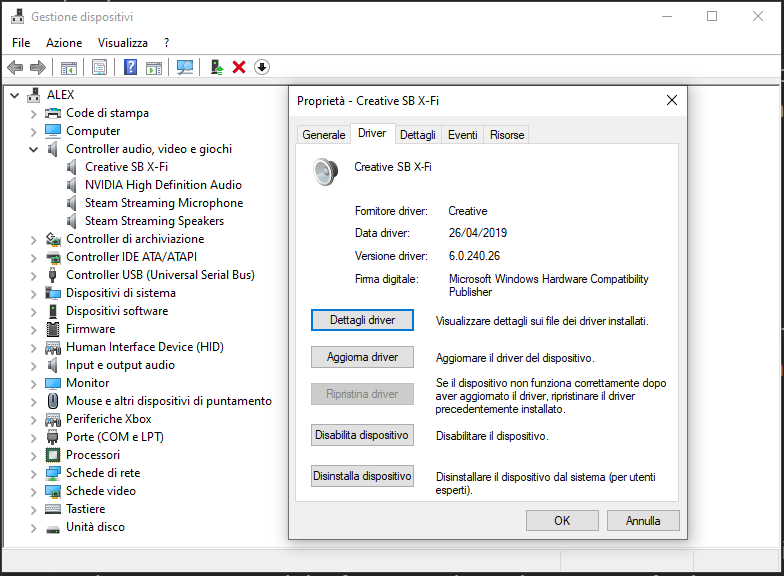
Task: Click the blue Help question-mark icon
Action: coord(130,67)
